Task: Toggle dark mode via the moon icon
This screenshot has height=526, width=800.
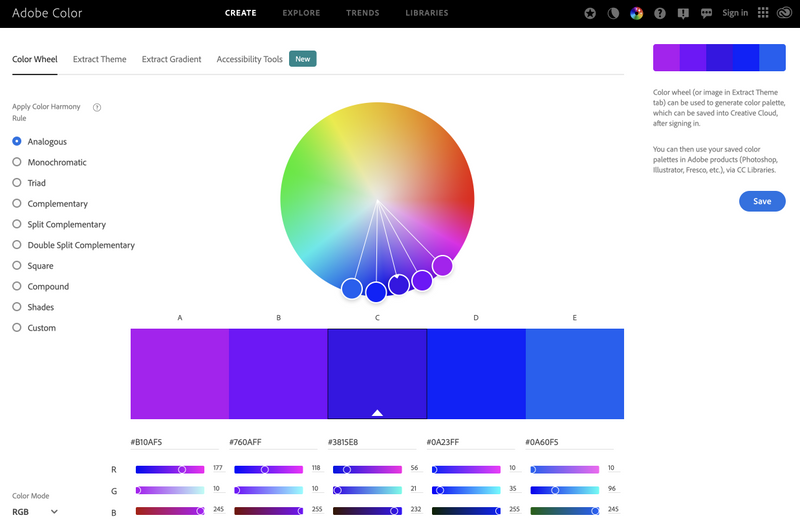Action: click(613, 13)
